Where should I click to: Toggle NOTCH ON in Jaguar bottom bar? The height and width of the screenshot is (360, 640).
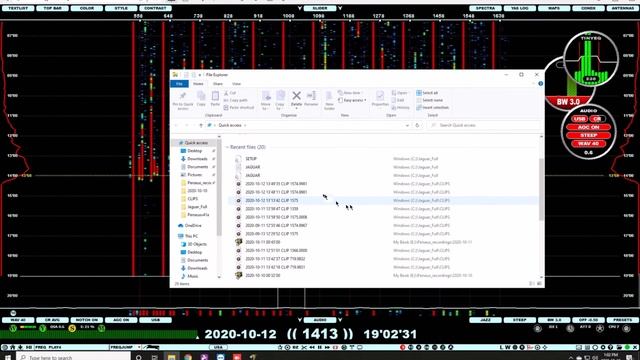point(87,320)
